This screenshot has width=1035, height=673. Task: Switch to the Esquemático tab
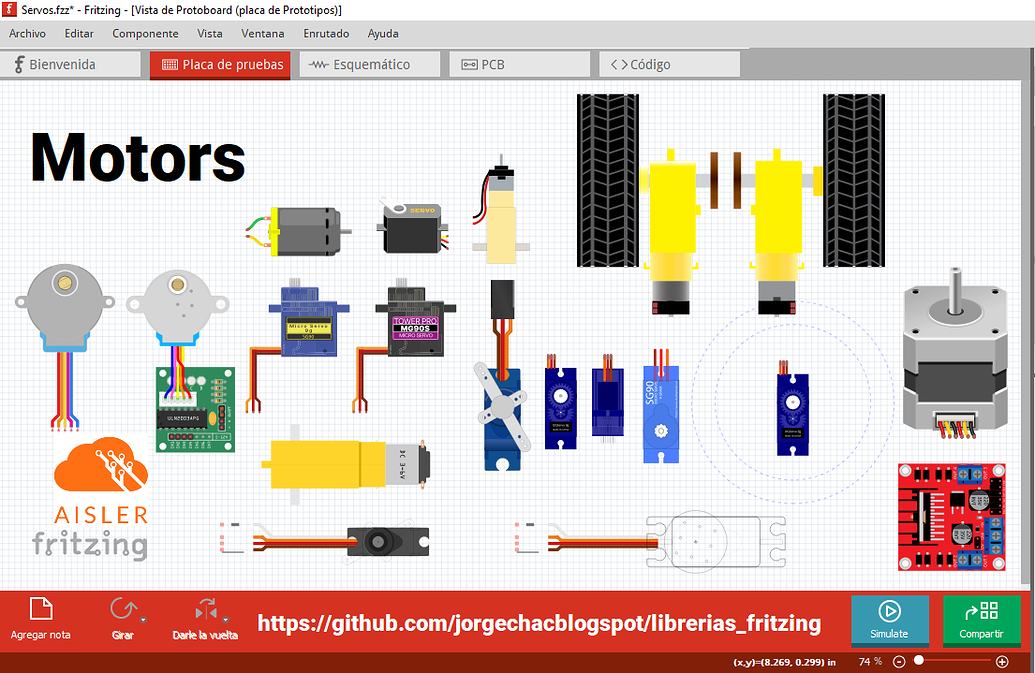370,64
